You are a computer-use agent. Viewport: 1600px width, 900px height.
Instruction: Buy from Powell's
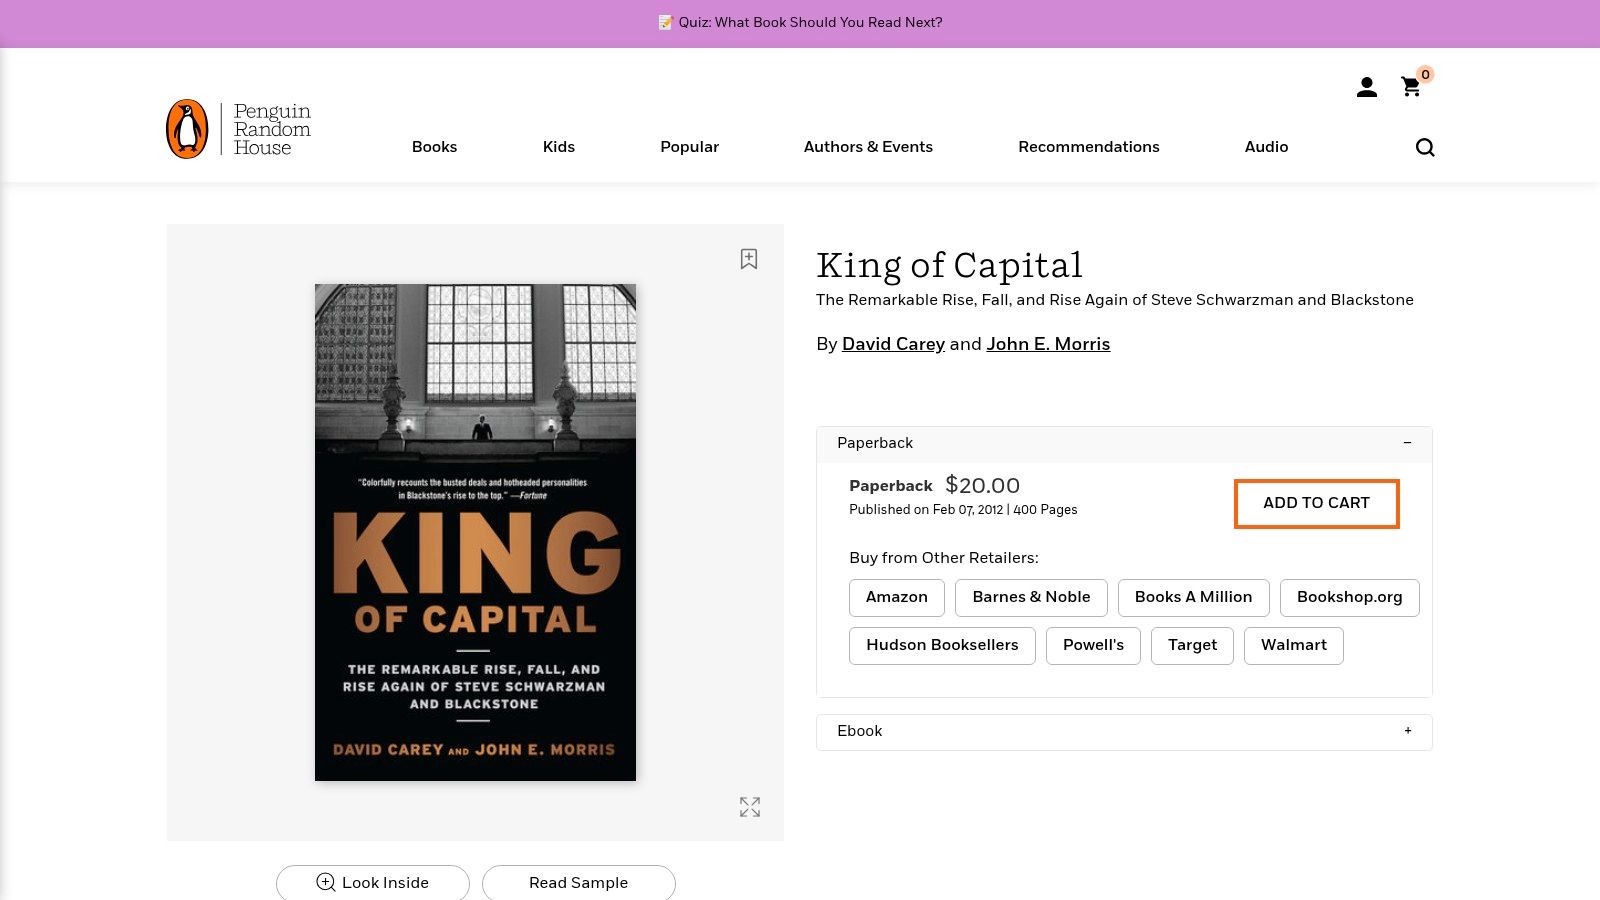[1093, 645]
